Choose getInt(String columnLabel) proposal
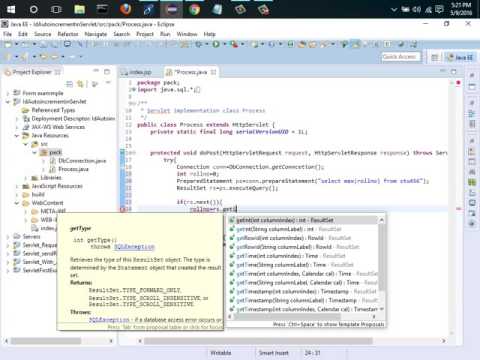Image resolution: width=480 pixels, height=360 pixels. pos(303,229)
